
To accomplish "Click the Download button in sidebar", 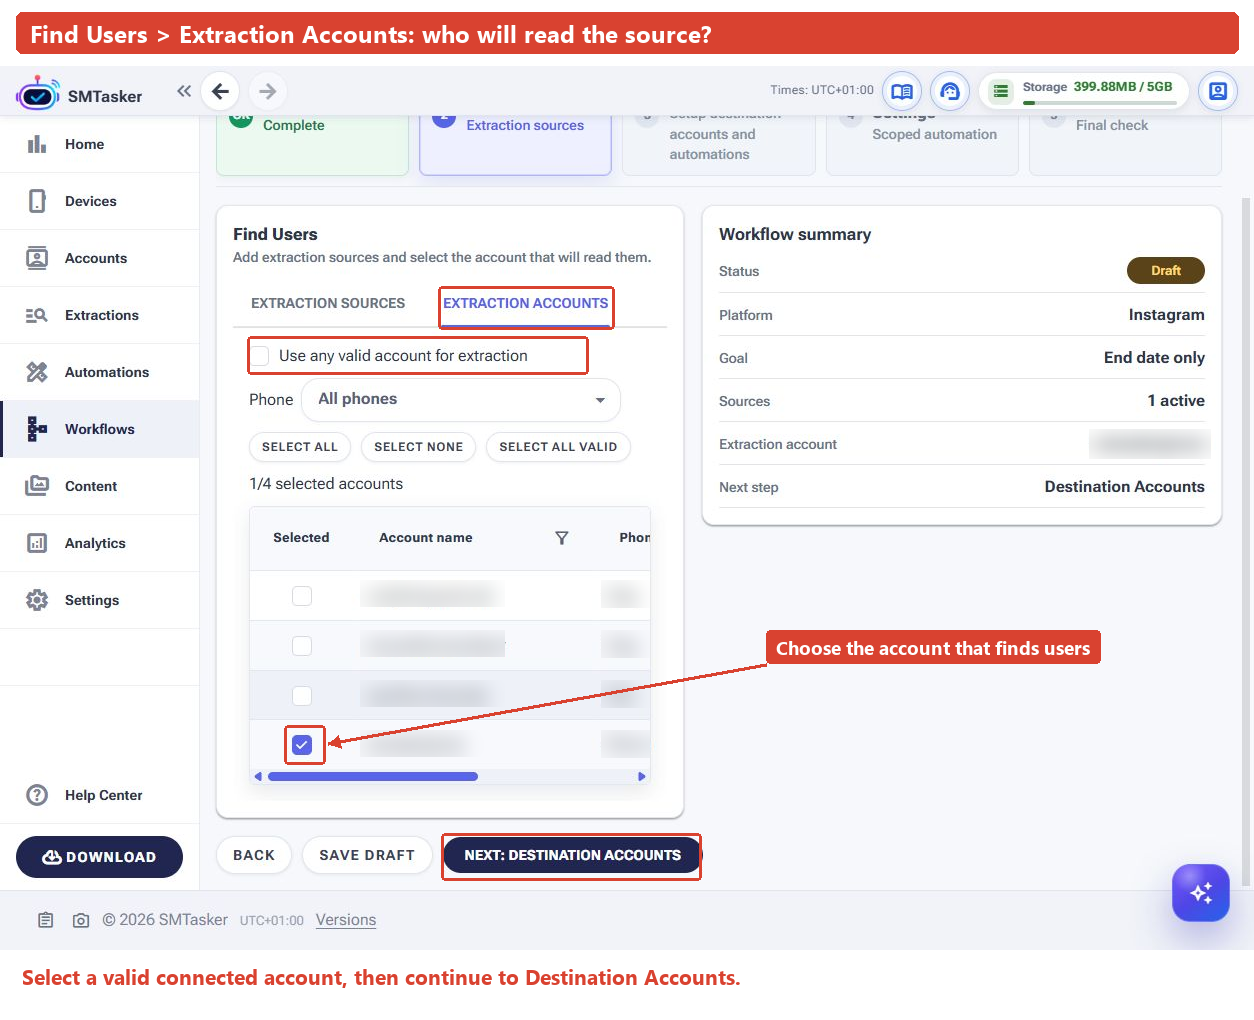I will pyautogui.click(x=99, y=857).
